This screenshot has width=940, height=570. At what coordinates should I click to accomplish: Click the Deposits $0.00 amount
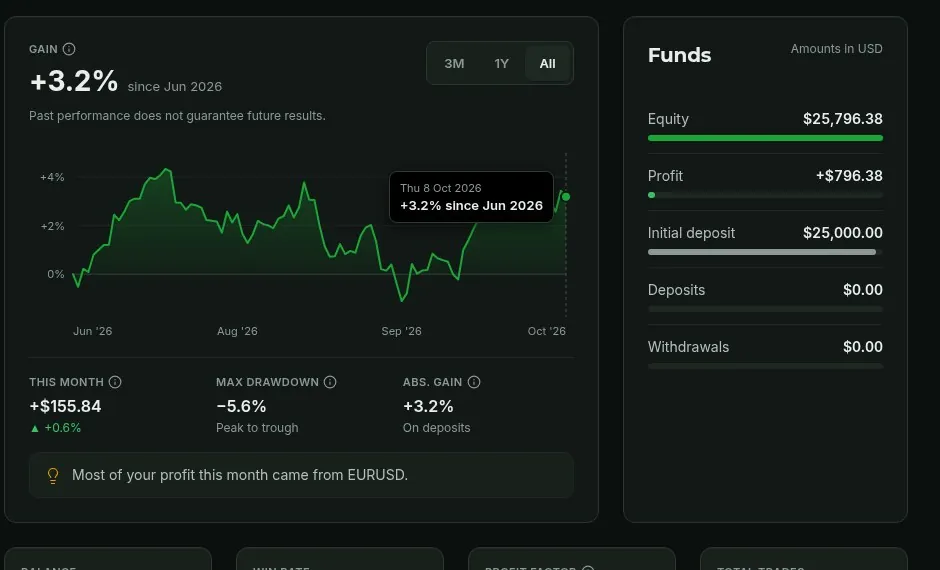coord(863,290)
